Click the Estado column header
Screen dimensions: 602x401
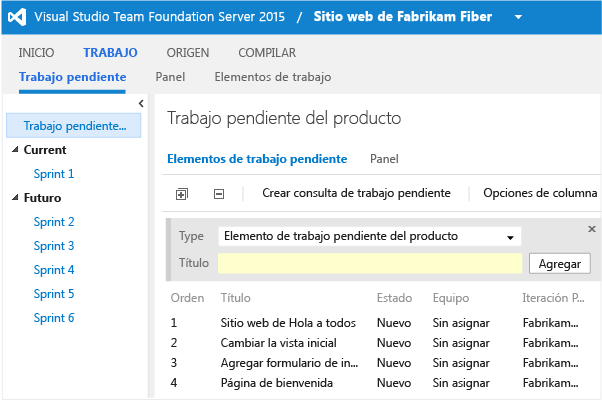point(394,298)
